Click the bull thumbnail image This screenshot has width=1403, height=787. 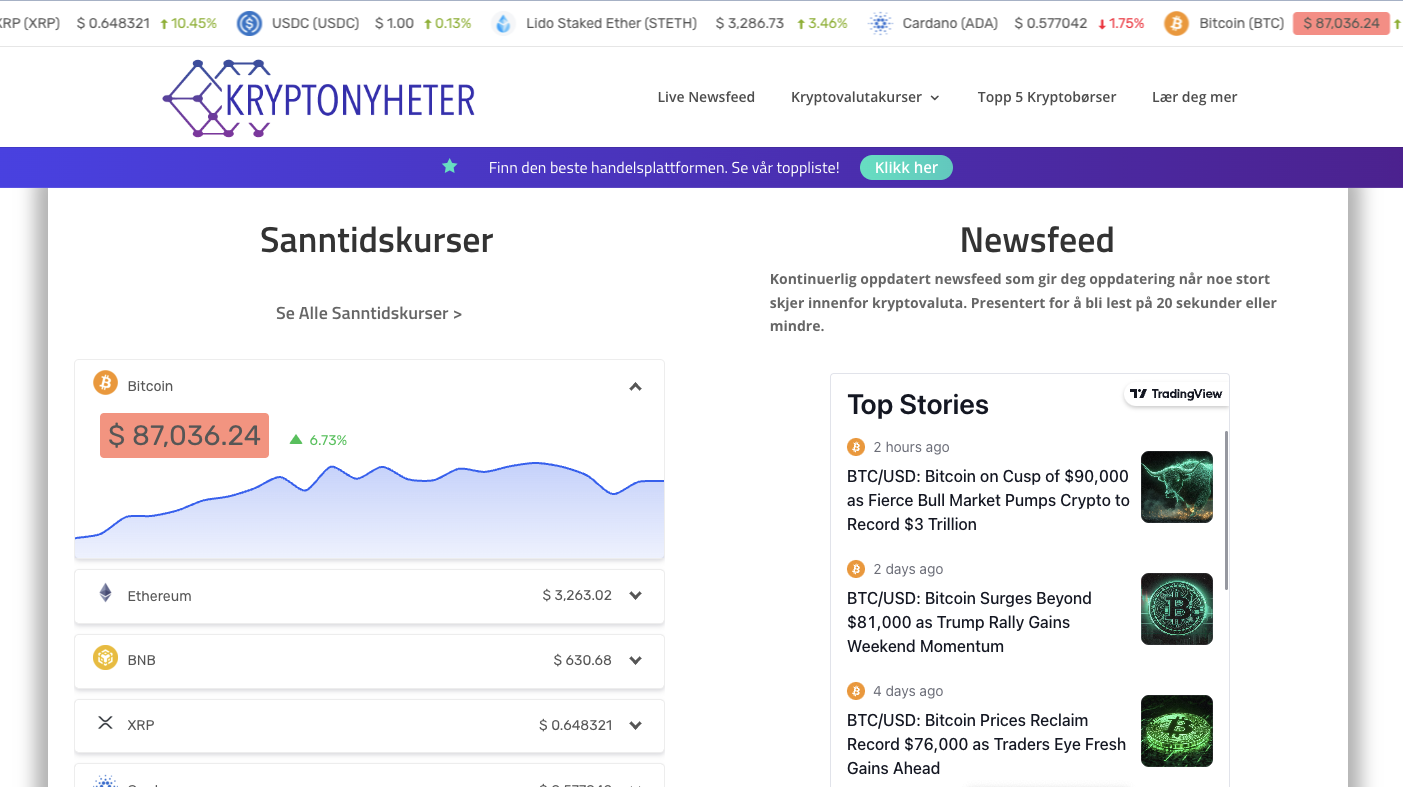[x=1177, y=487]
